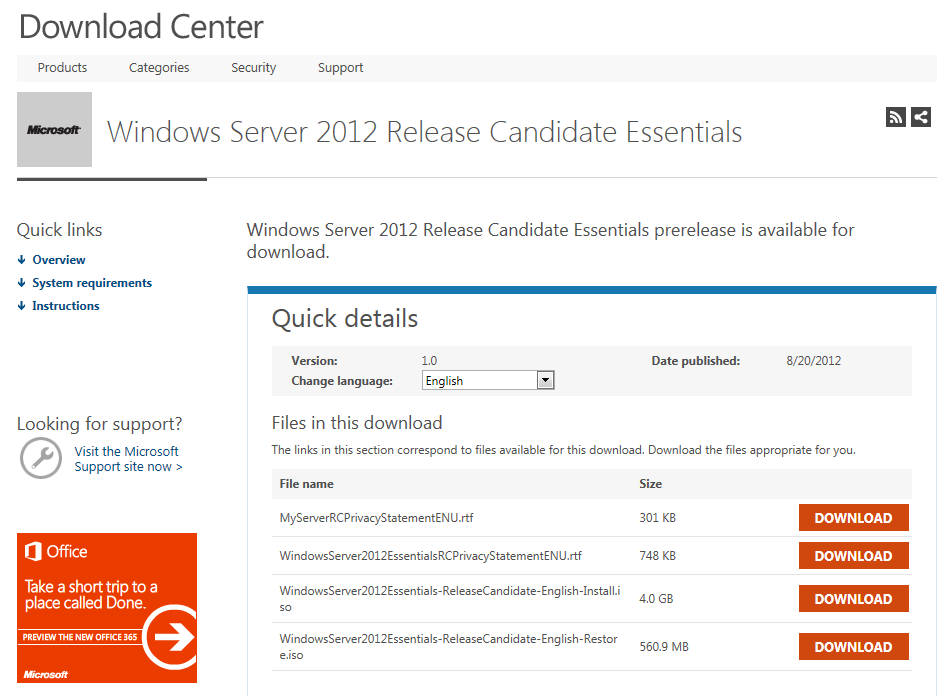Click the wrench support icon
945x696 pixels.
(x=41, y=460)
